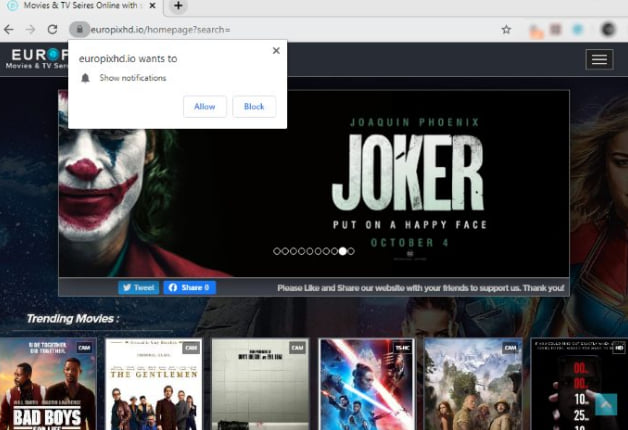Allow notifications from europixhd.io
628x430 pixels.
tap(205, 106)
